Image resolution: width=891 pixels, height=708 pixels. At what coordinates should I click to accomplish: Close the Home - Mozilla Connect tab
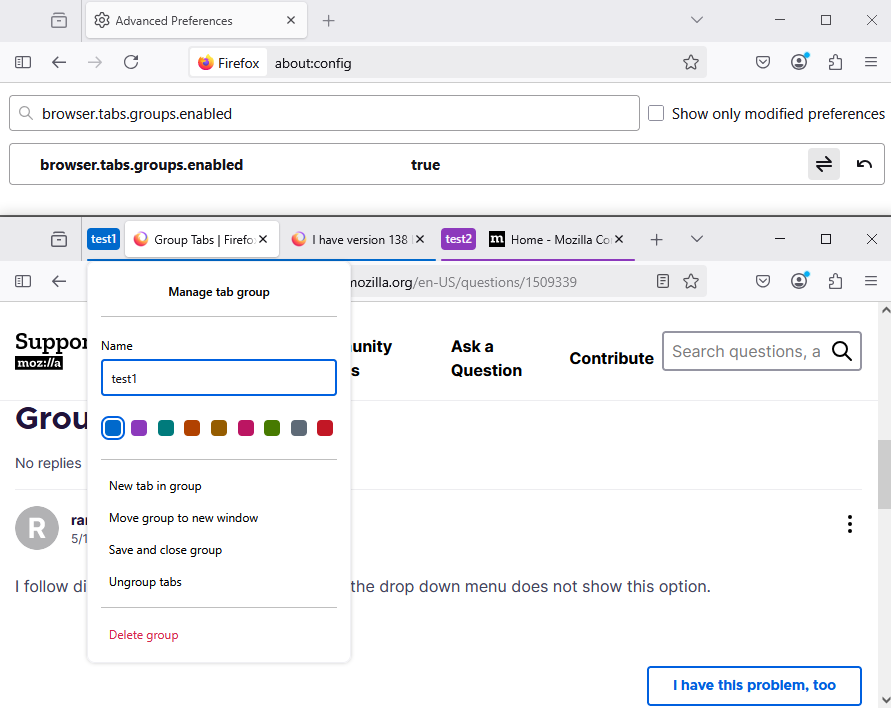(619, 239)
